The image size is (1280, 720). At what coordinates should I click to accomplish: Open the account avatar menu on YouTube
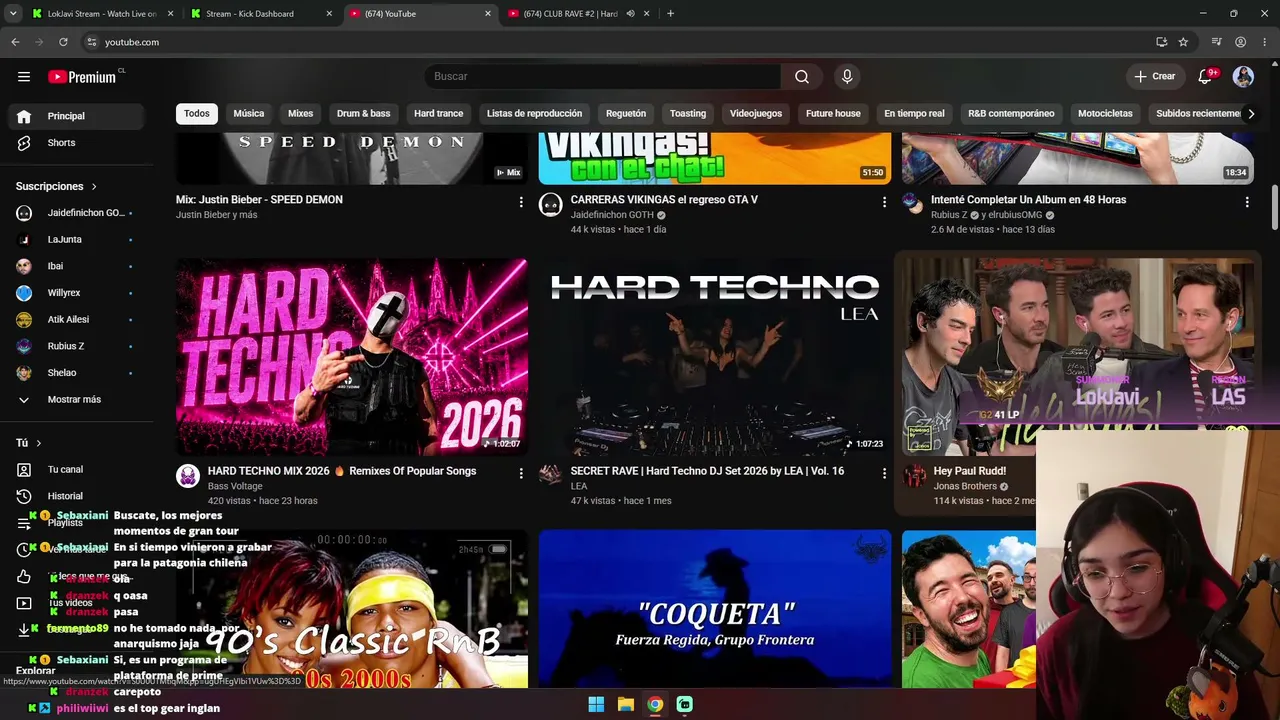click(1243, 77)
